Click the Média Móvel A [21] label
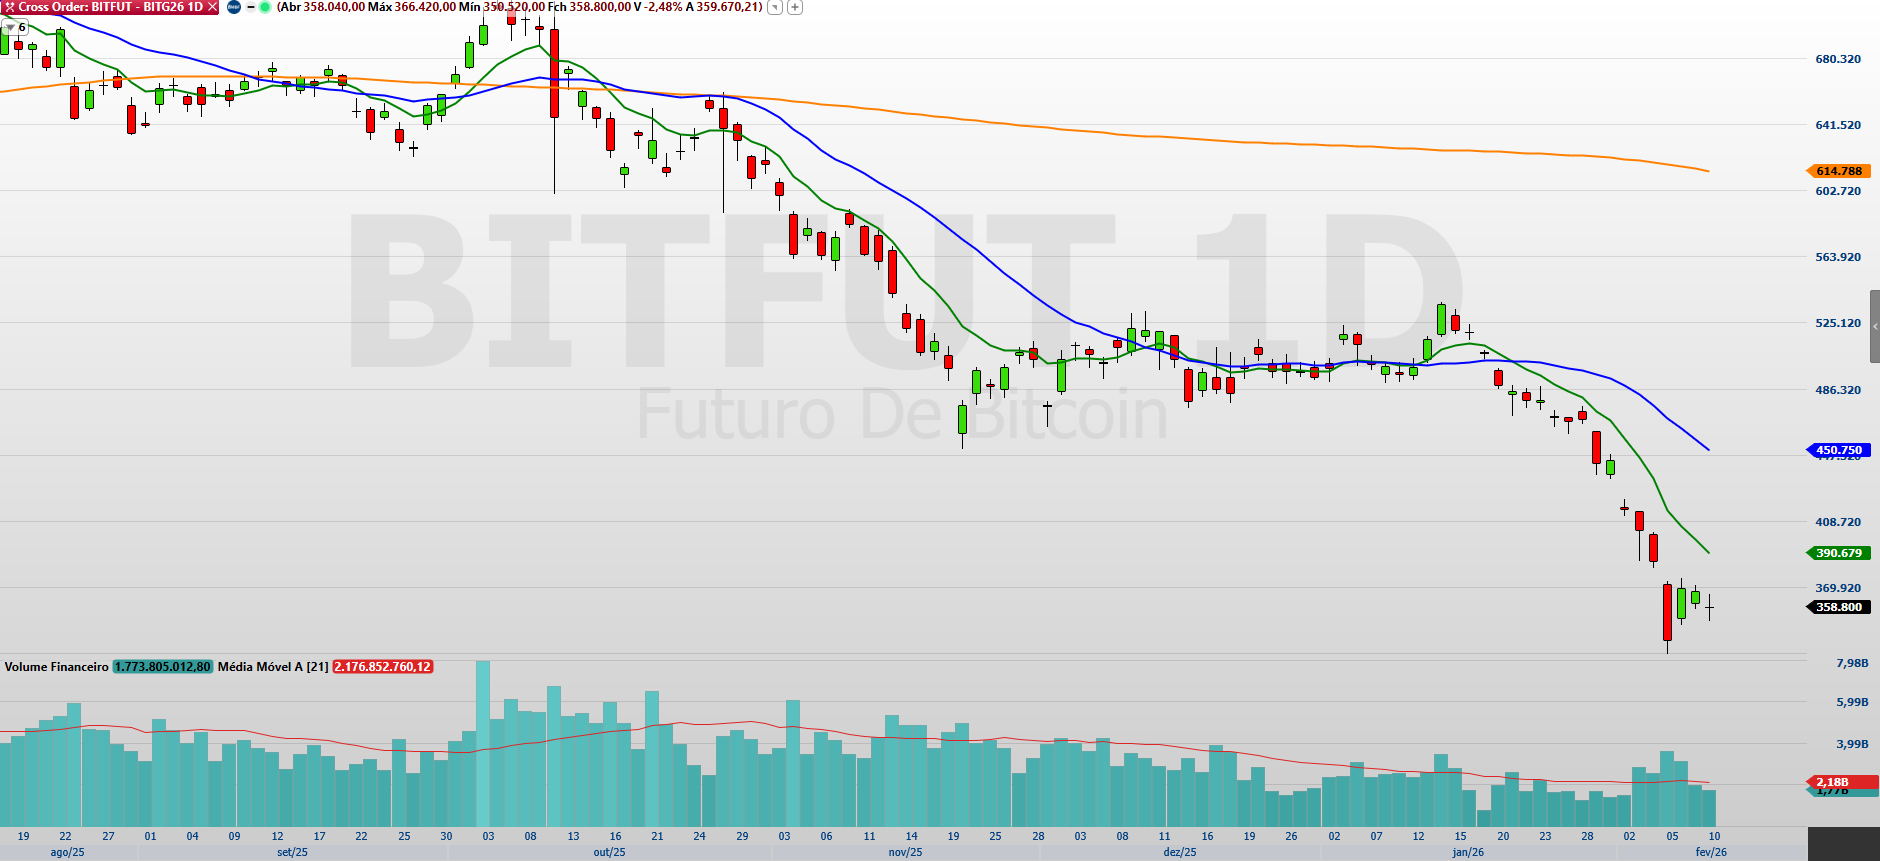This screenshot has width=1880, height=861. (x=272, y=667)
